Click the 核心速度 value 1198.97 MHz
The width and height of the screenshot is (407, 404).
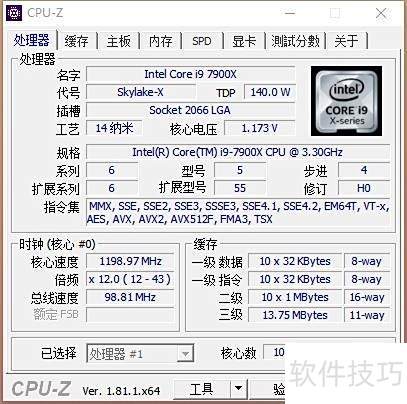[x=130, y=261]
